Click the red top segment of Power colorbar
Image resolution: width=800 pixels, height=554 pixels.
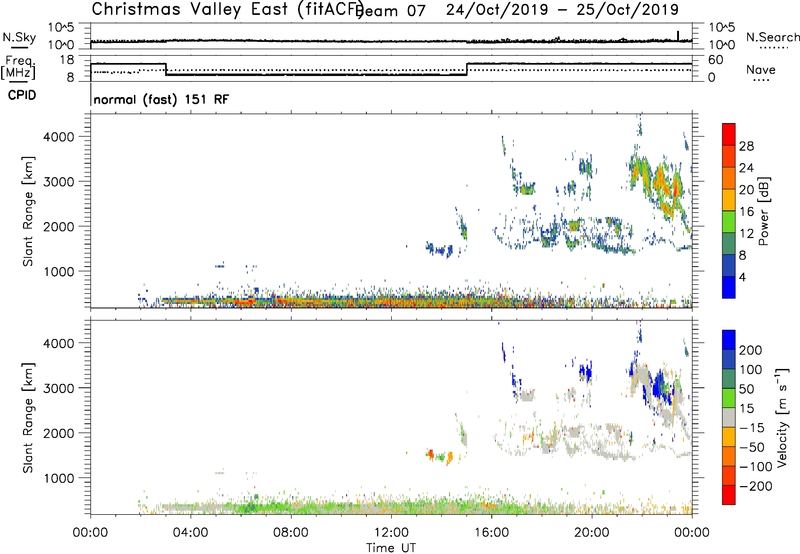729,134
